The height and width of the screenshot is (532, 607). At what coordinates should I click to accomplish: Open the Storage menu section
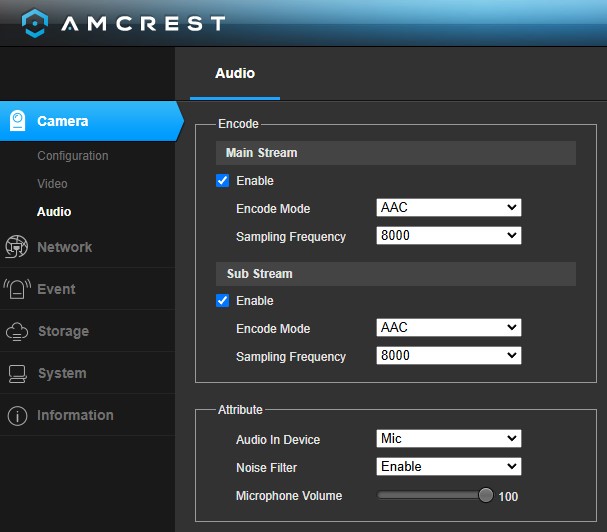click(87, 331)
